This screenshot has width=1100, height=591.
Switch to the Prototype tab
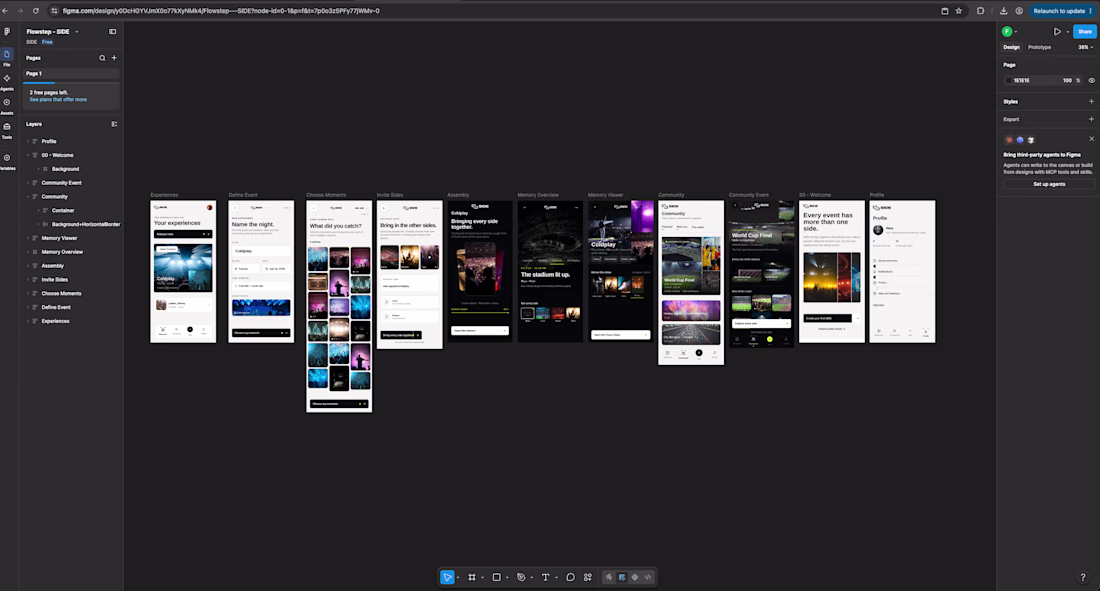1039,47
